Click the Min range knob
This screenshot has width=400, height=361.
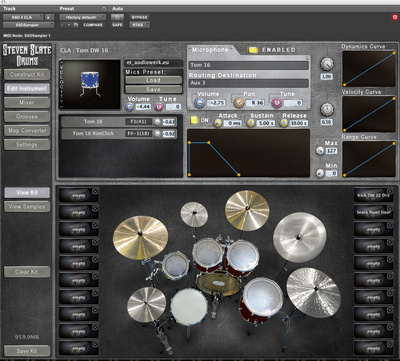[x=320, y=173]
